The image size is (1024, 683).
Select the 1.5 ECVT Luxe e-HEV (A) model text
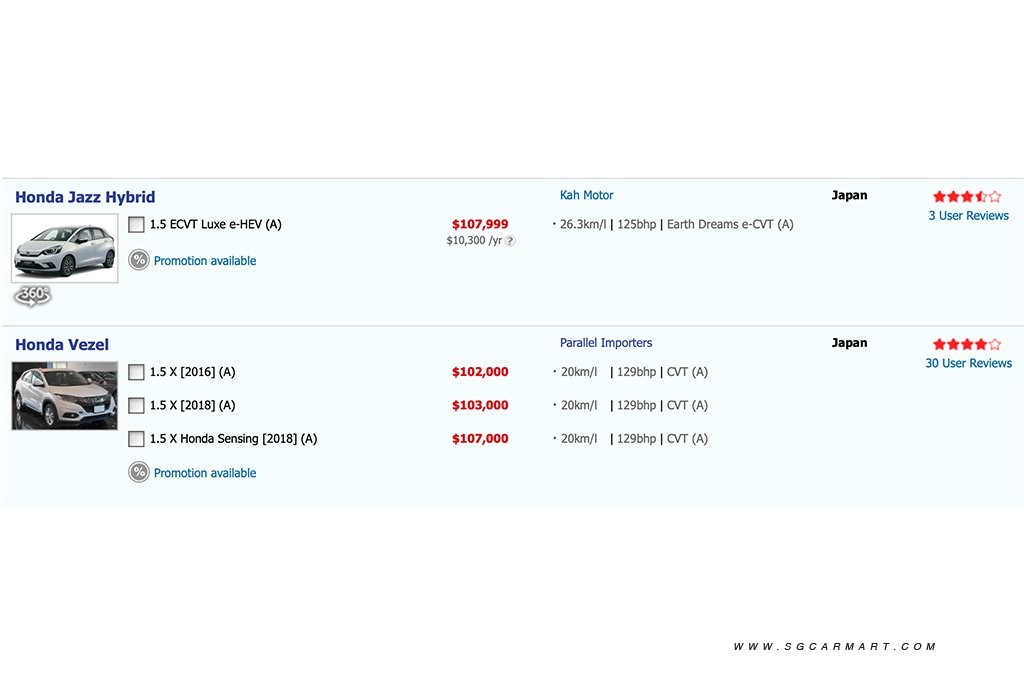click(x=216, y=224)
